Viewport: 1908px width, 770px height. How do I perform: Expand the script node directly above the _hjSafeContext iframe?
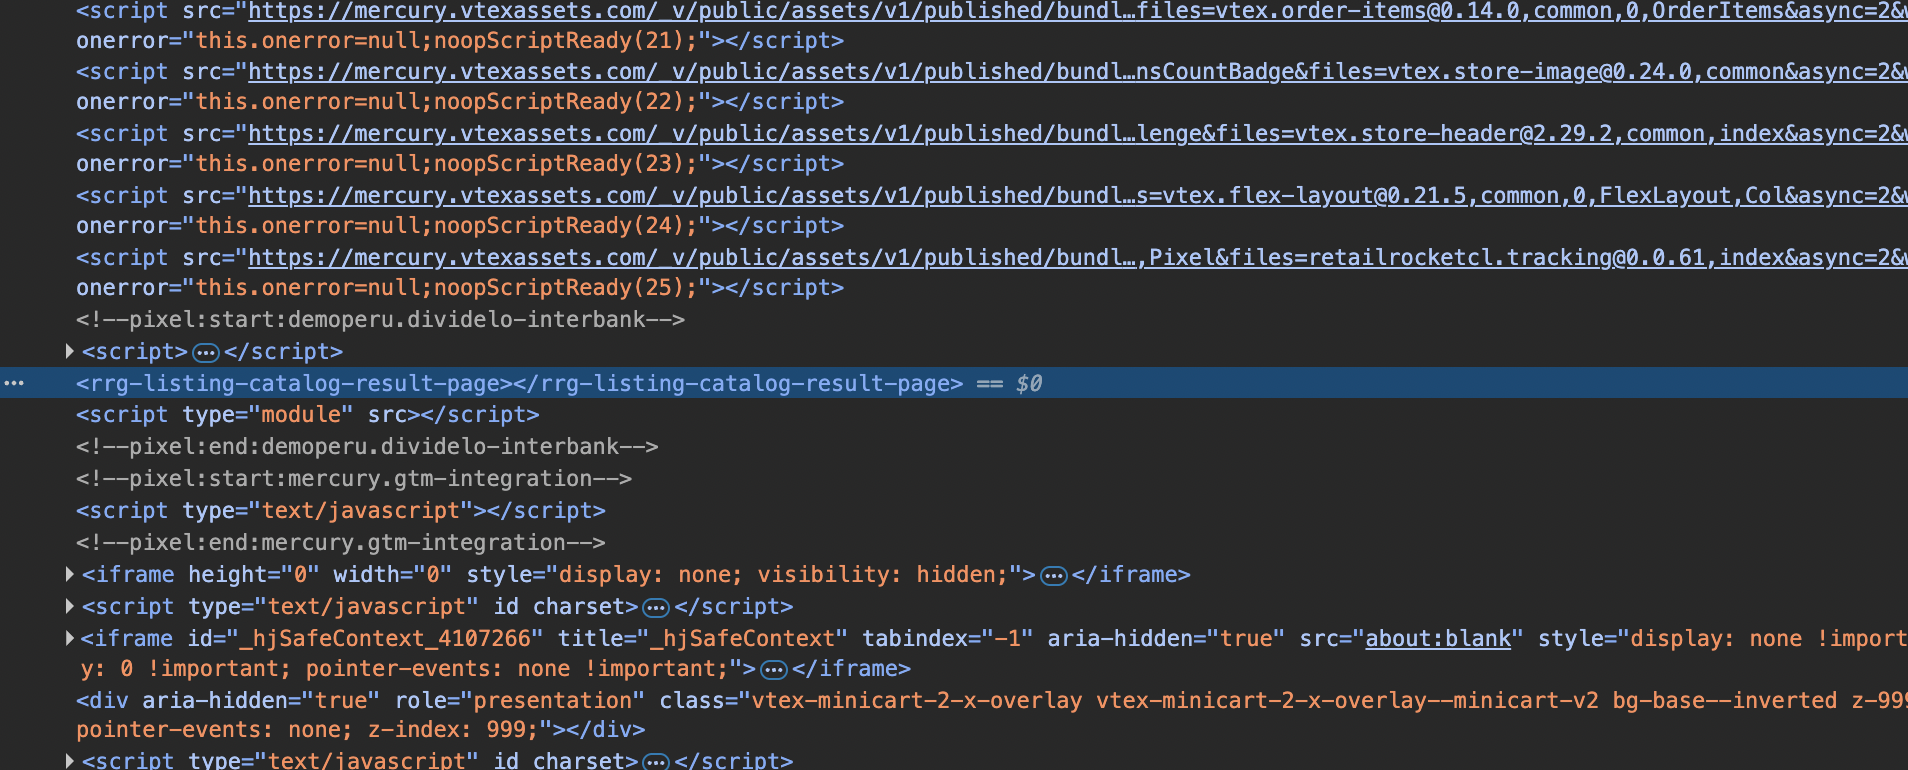69,606
